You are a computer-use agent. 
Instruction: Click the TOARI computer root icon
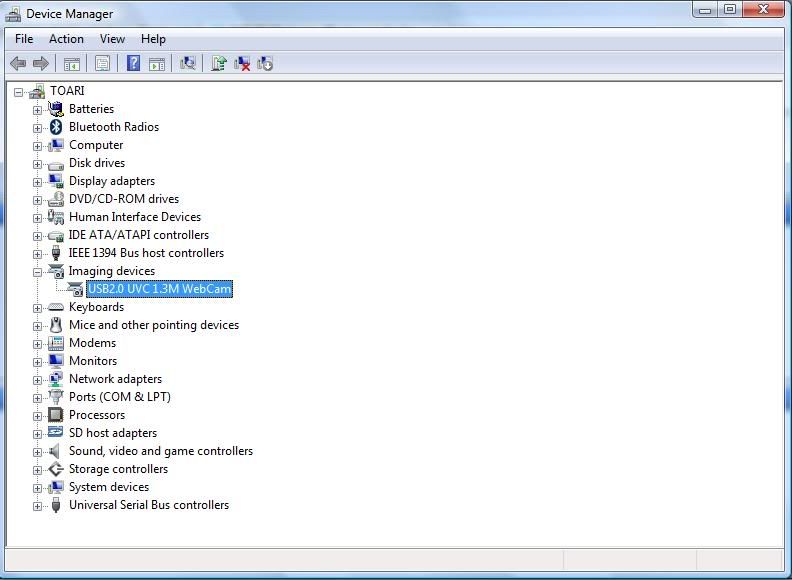click(x=37, y=91)
